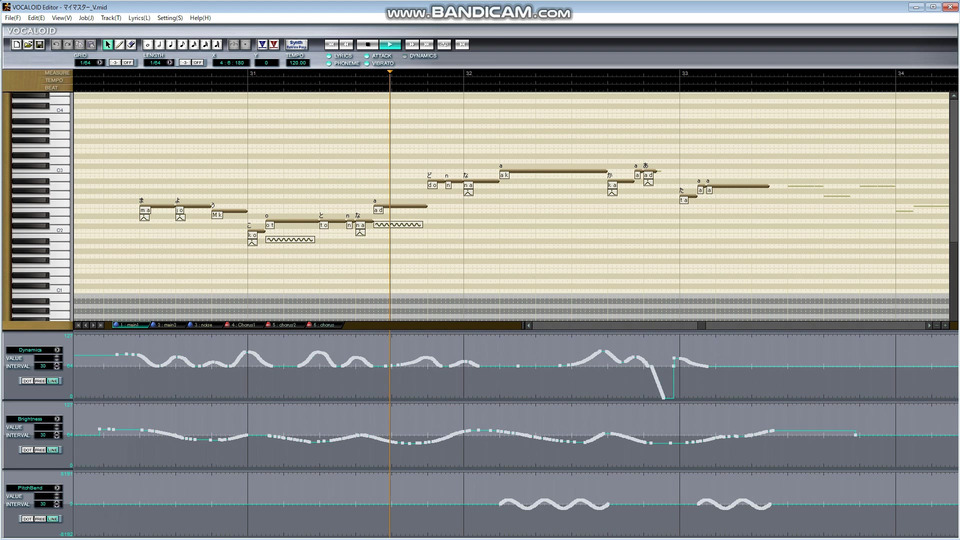
Task: Jump to the end of the song
Action: (x=427, y=45)
